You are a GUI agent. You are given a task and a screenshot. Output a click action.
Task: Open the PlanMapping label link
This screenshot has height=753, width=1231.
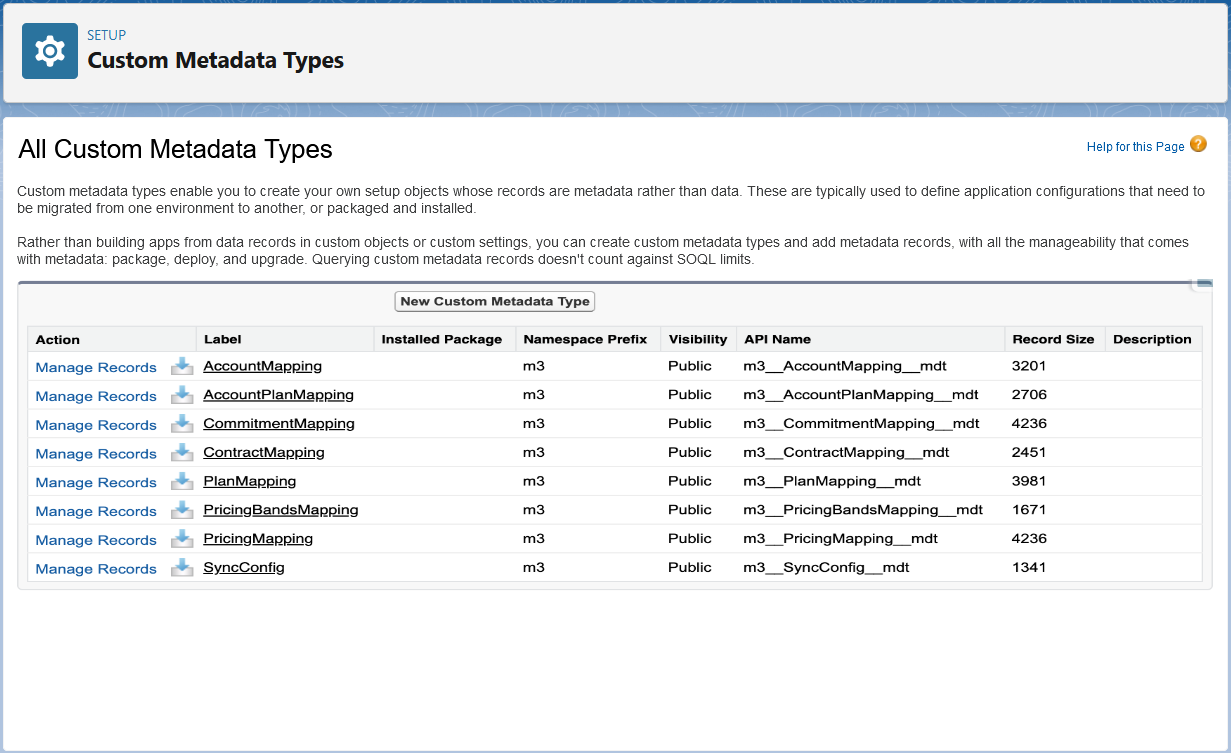pos(250,481)
